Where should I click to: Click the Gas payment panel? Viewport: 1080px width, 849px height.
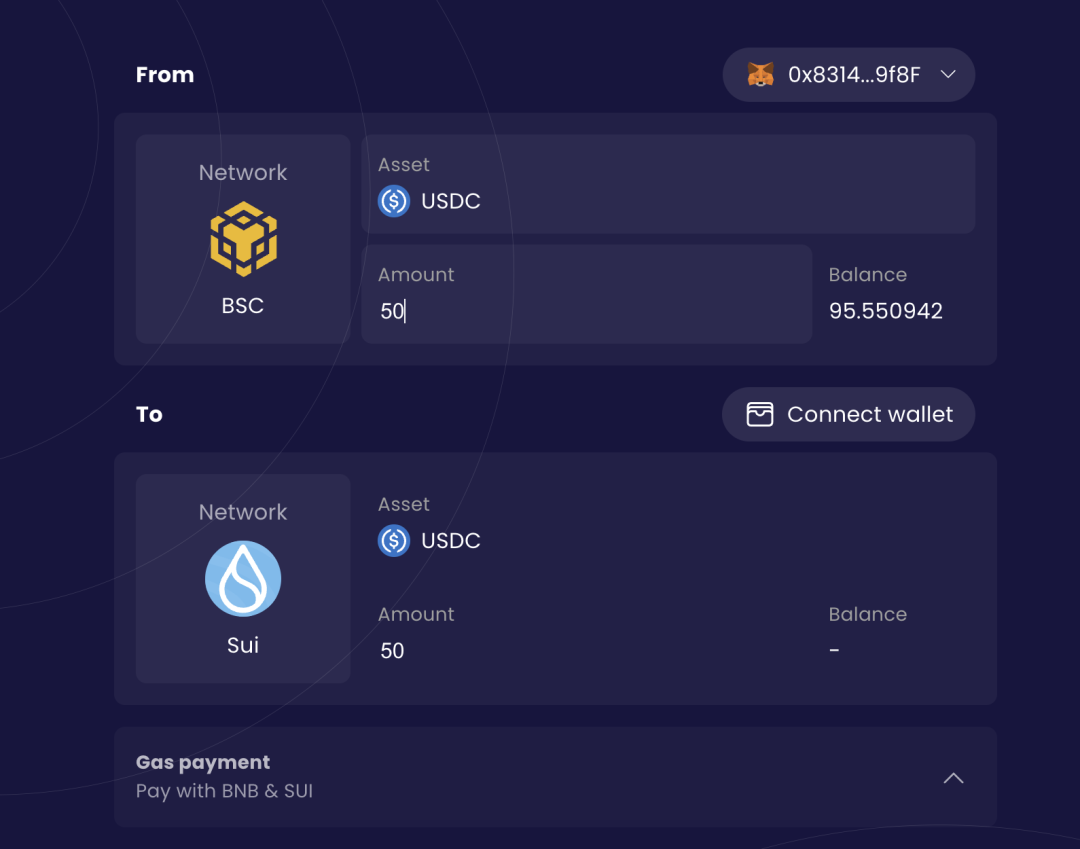556,777
